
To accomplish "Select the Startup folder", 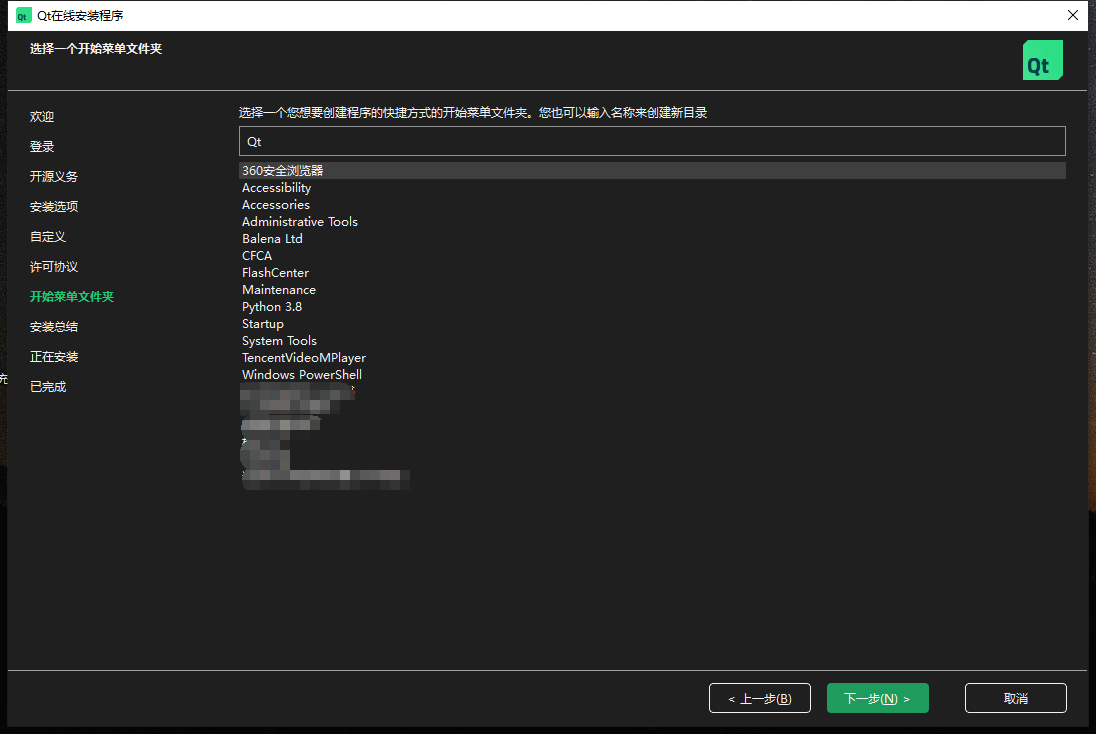I will click(262, 324).
